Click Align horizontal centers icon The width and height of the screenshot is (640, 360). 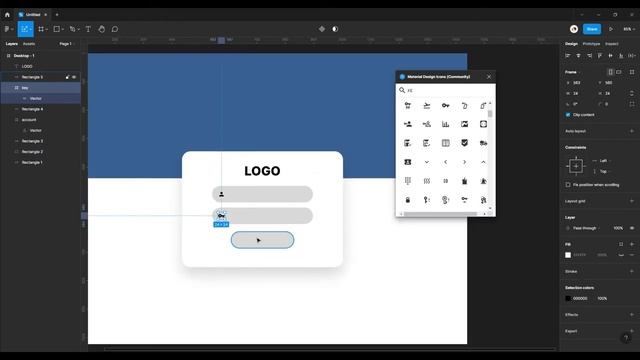point(578,56)
